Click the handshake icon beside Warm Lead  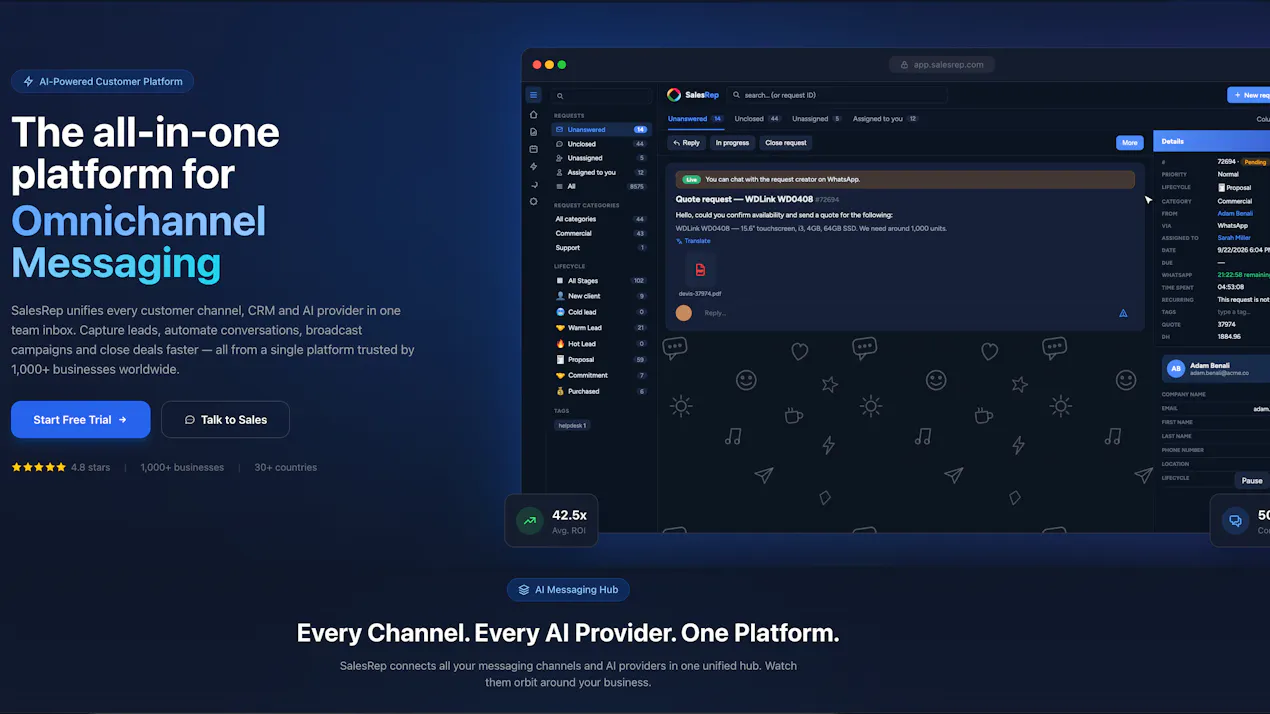click(560, 328)
